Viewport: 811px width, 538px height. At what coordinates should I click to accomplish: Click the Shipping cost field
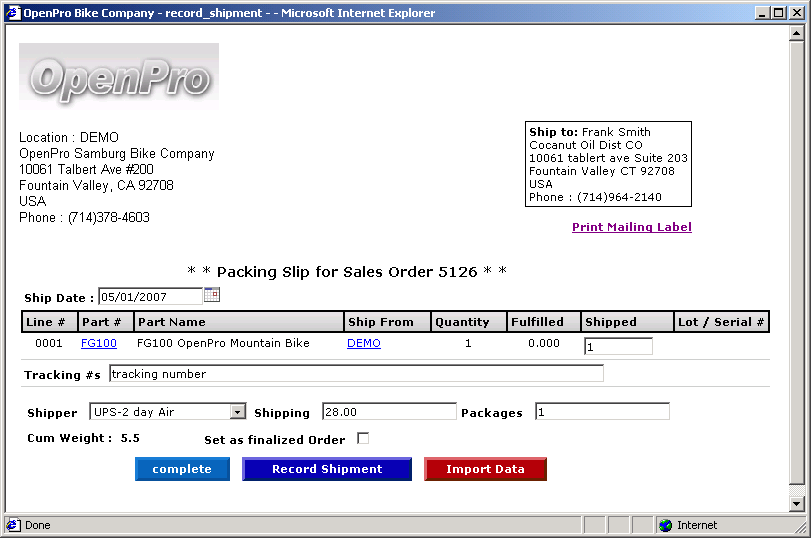pyautogui.click(x=389, y=411)
